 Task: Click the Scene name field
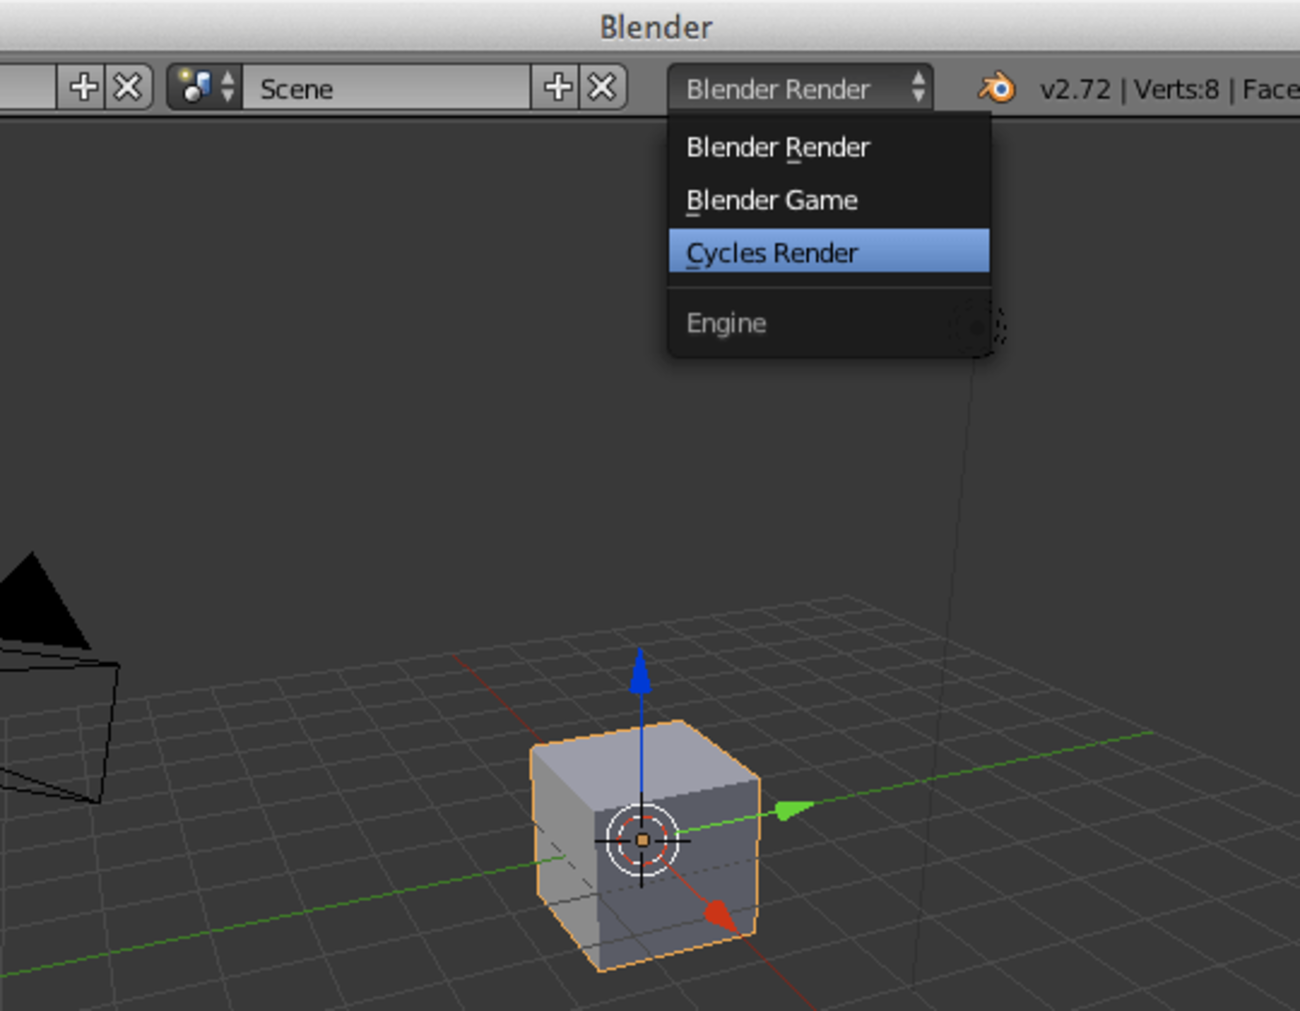(x=387, y=88)
